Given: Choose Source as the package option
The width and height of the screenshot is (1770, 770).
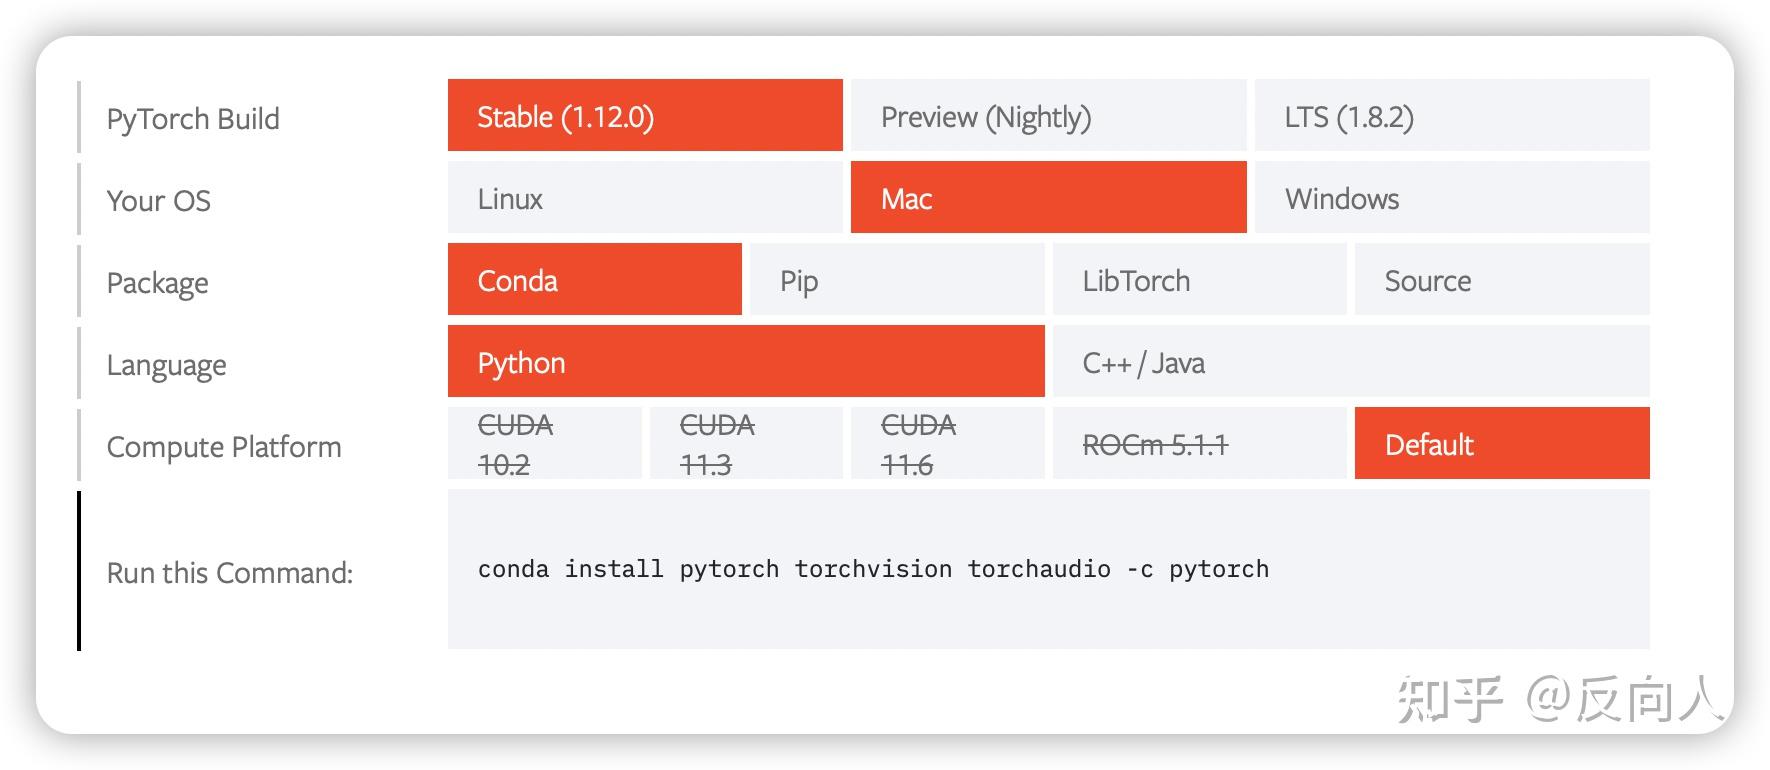Looking at the screenshot, I should click(1501, 280).
